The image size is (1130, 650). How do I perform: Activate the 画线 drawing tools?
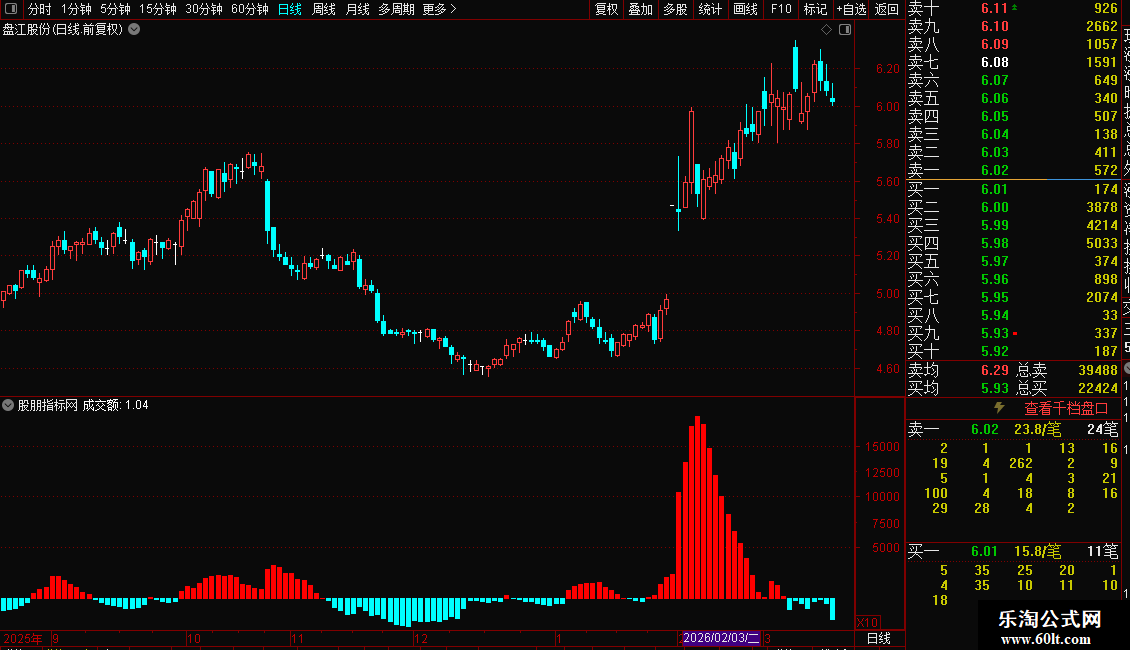tap(745, 9)
